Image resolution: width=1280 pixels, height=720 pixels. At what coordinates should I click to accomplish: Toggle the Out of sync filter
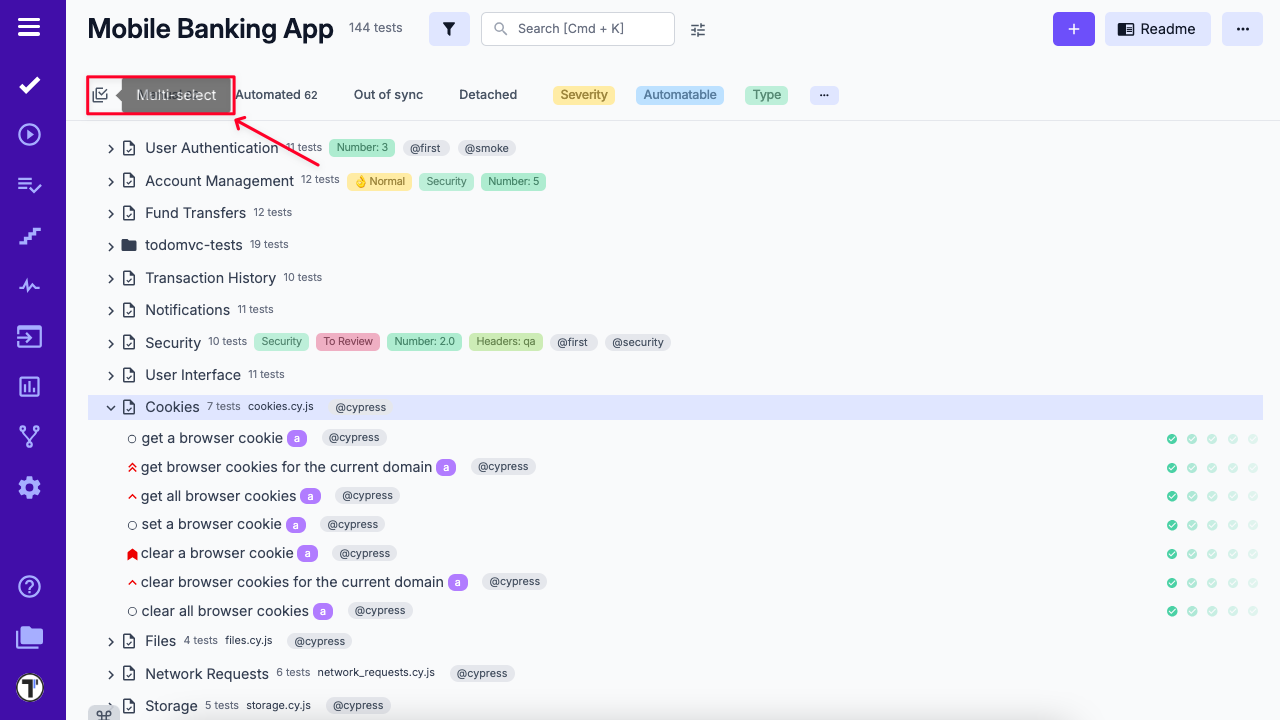(388, 94)
